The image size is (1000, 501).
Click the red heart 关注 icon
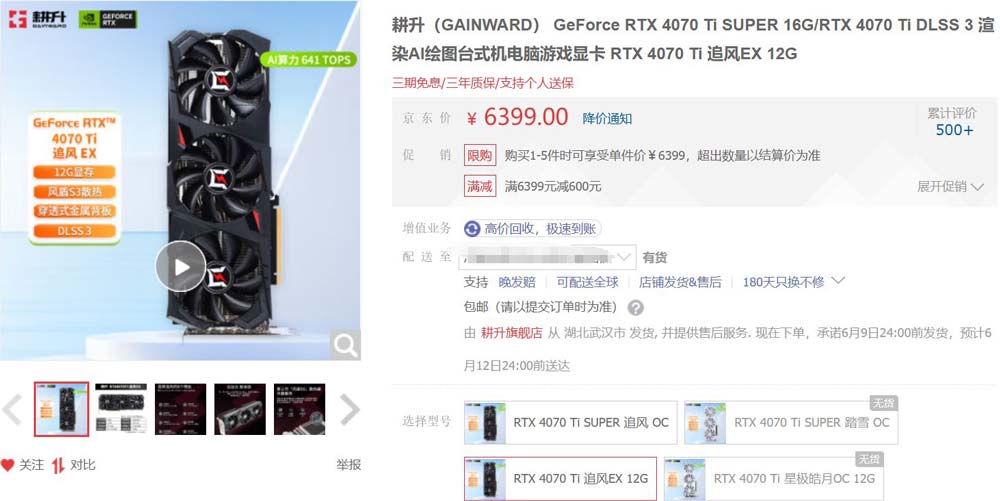7,465
